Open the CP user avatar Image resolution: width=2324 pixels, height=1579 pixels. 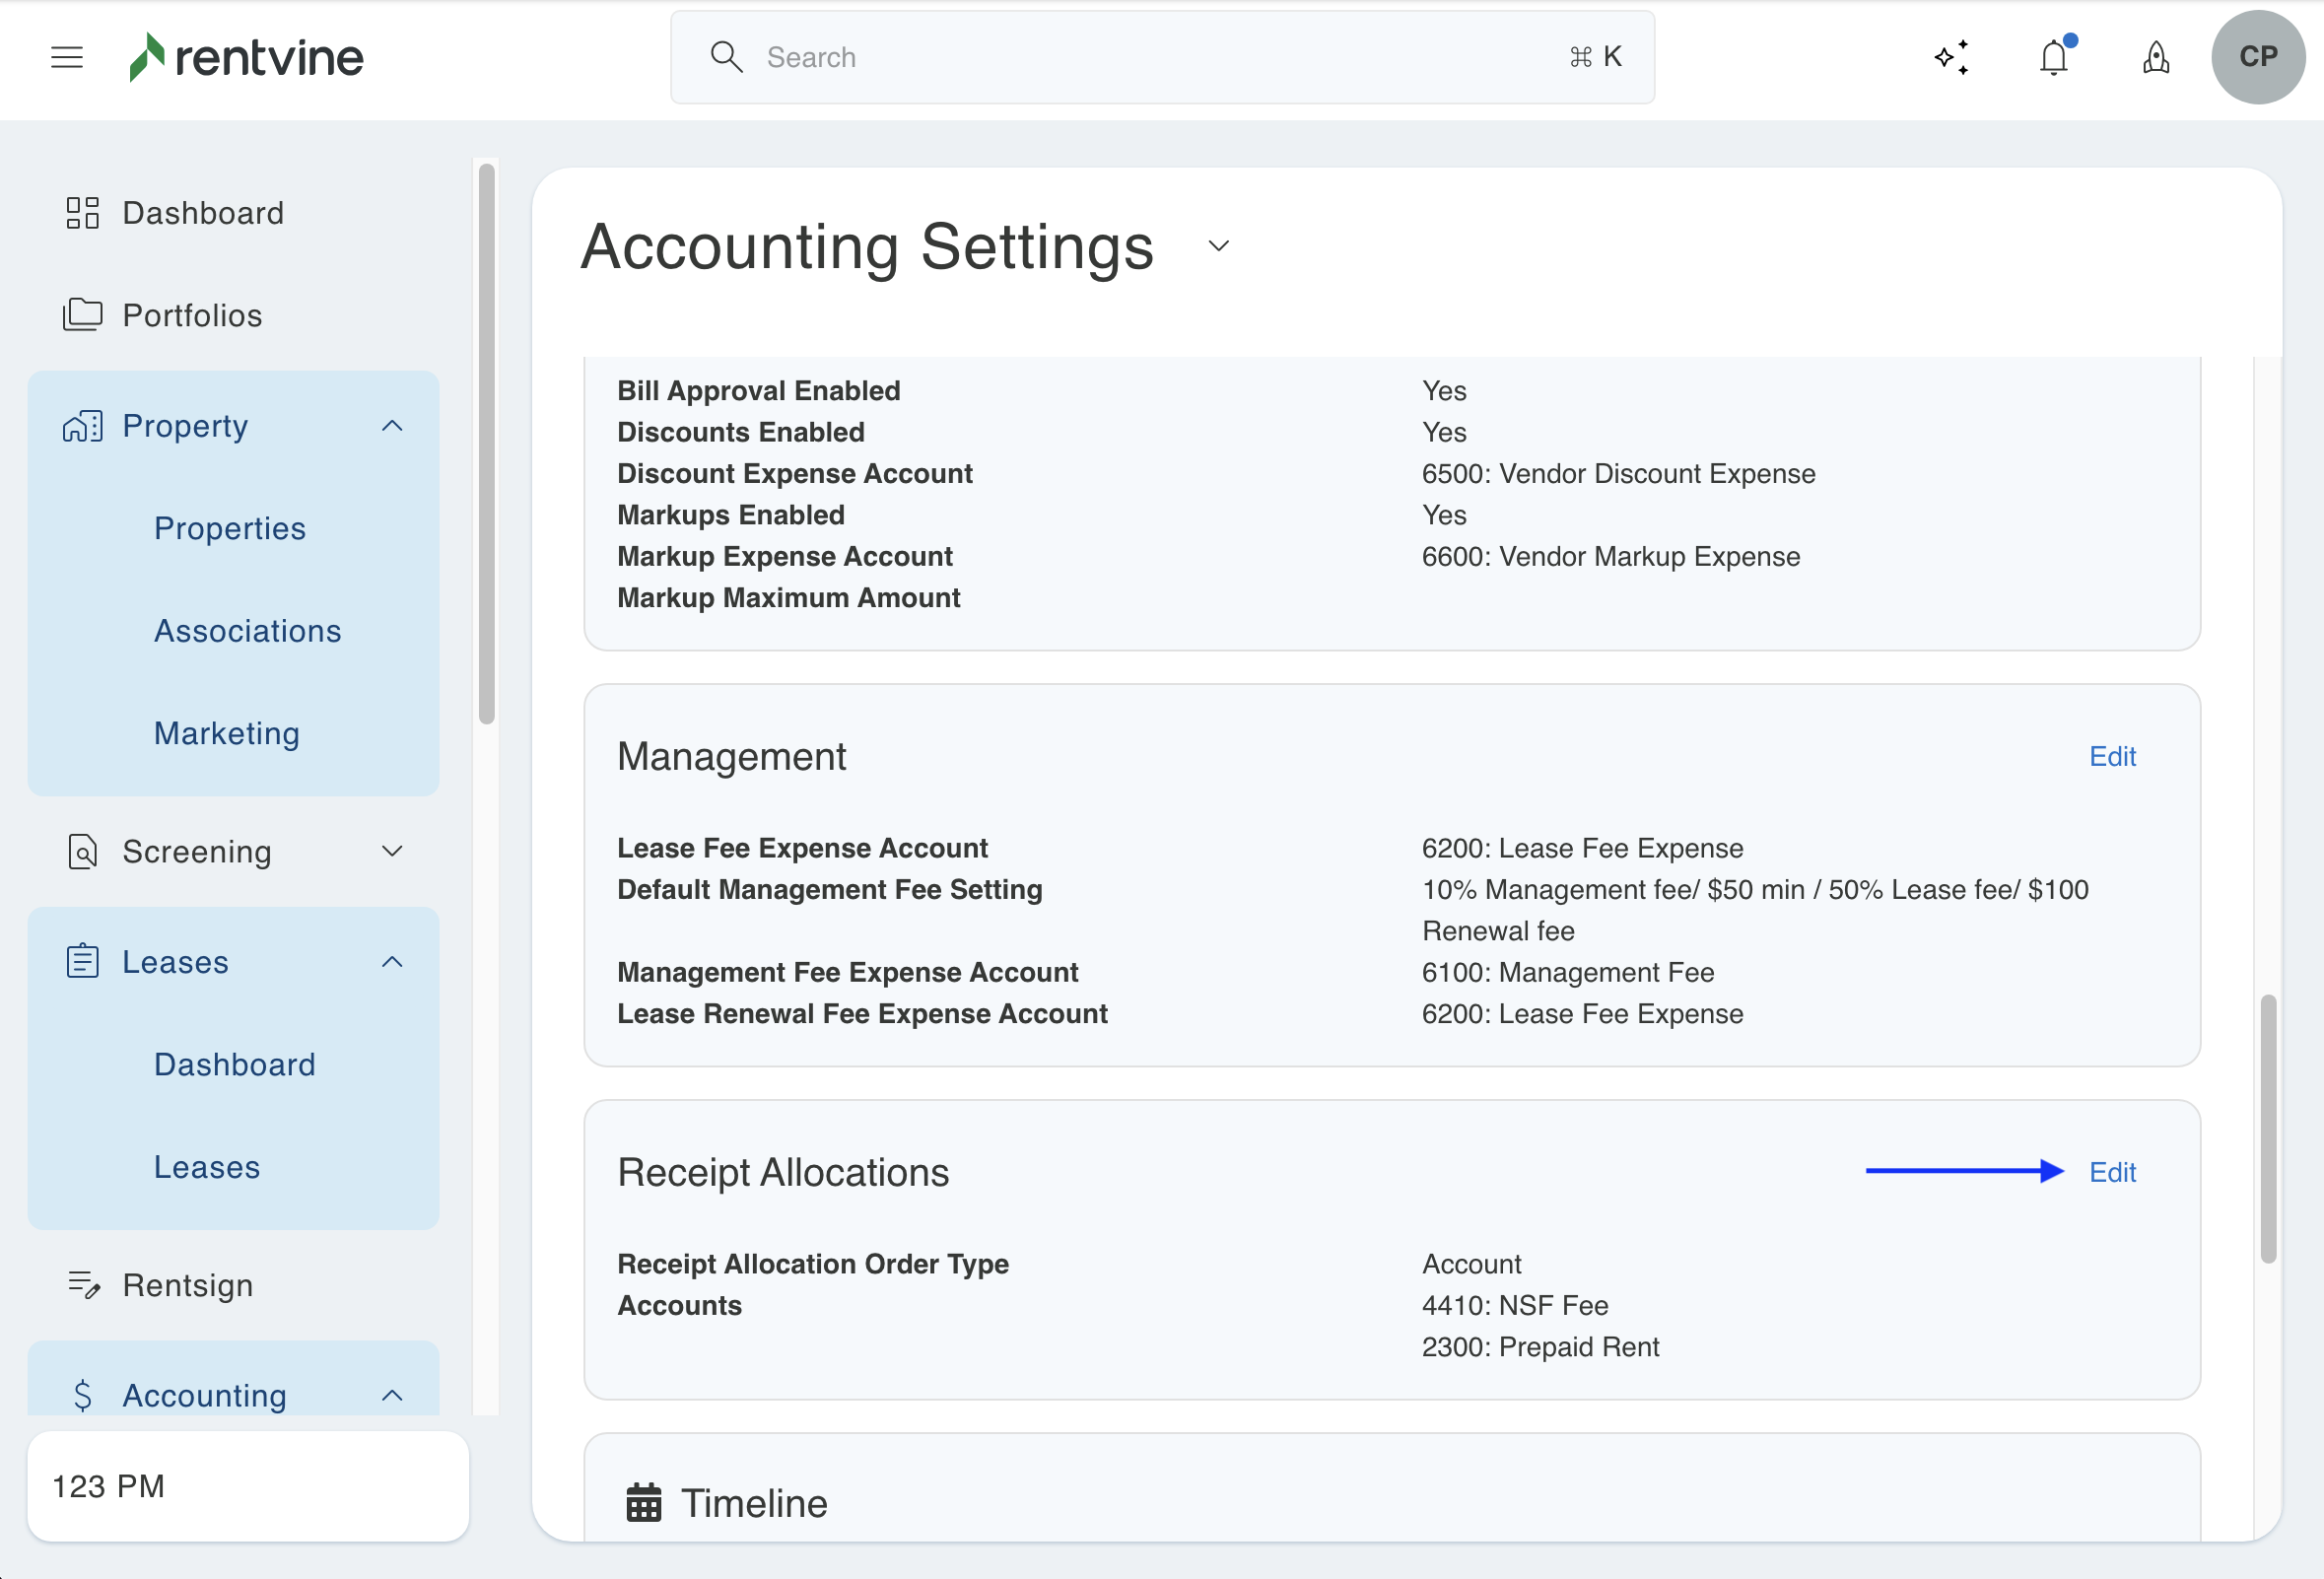pos(2257,57)
